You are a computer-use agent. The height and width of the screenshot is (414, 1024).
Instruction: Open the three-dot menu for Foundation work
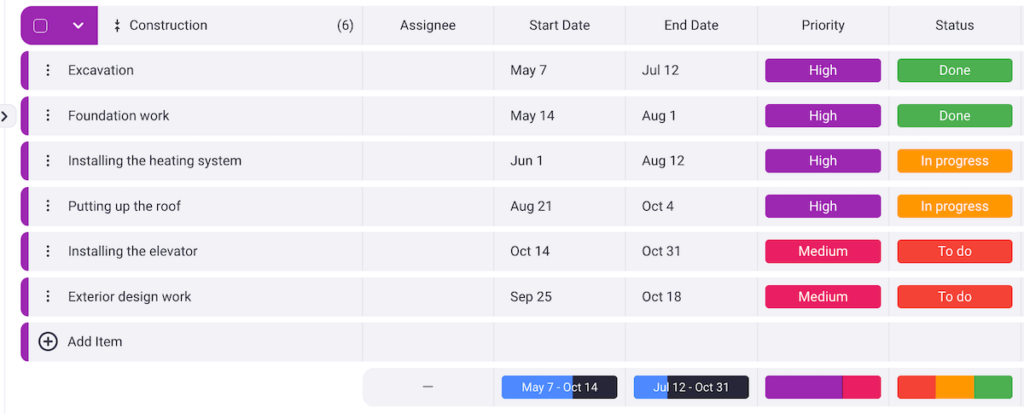[x=47, y=116]
